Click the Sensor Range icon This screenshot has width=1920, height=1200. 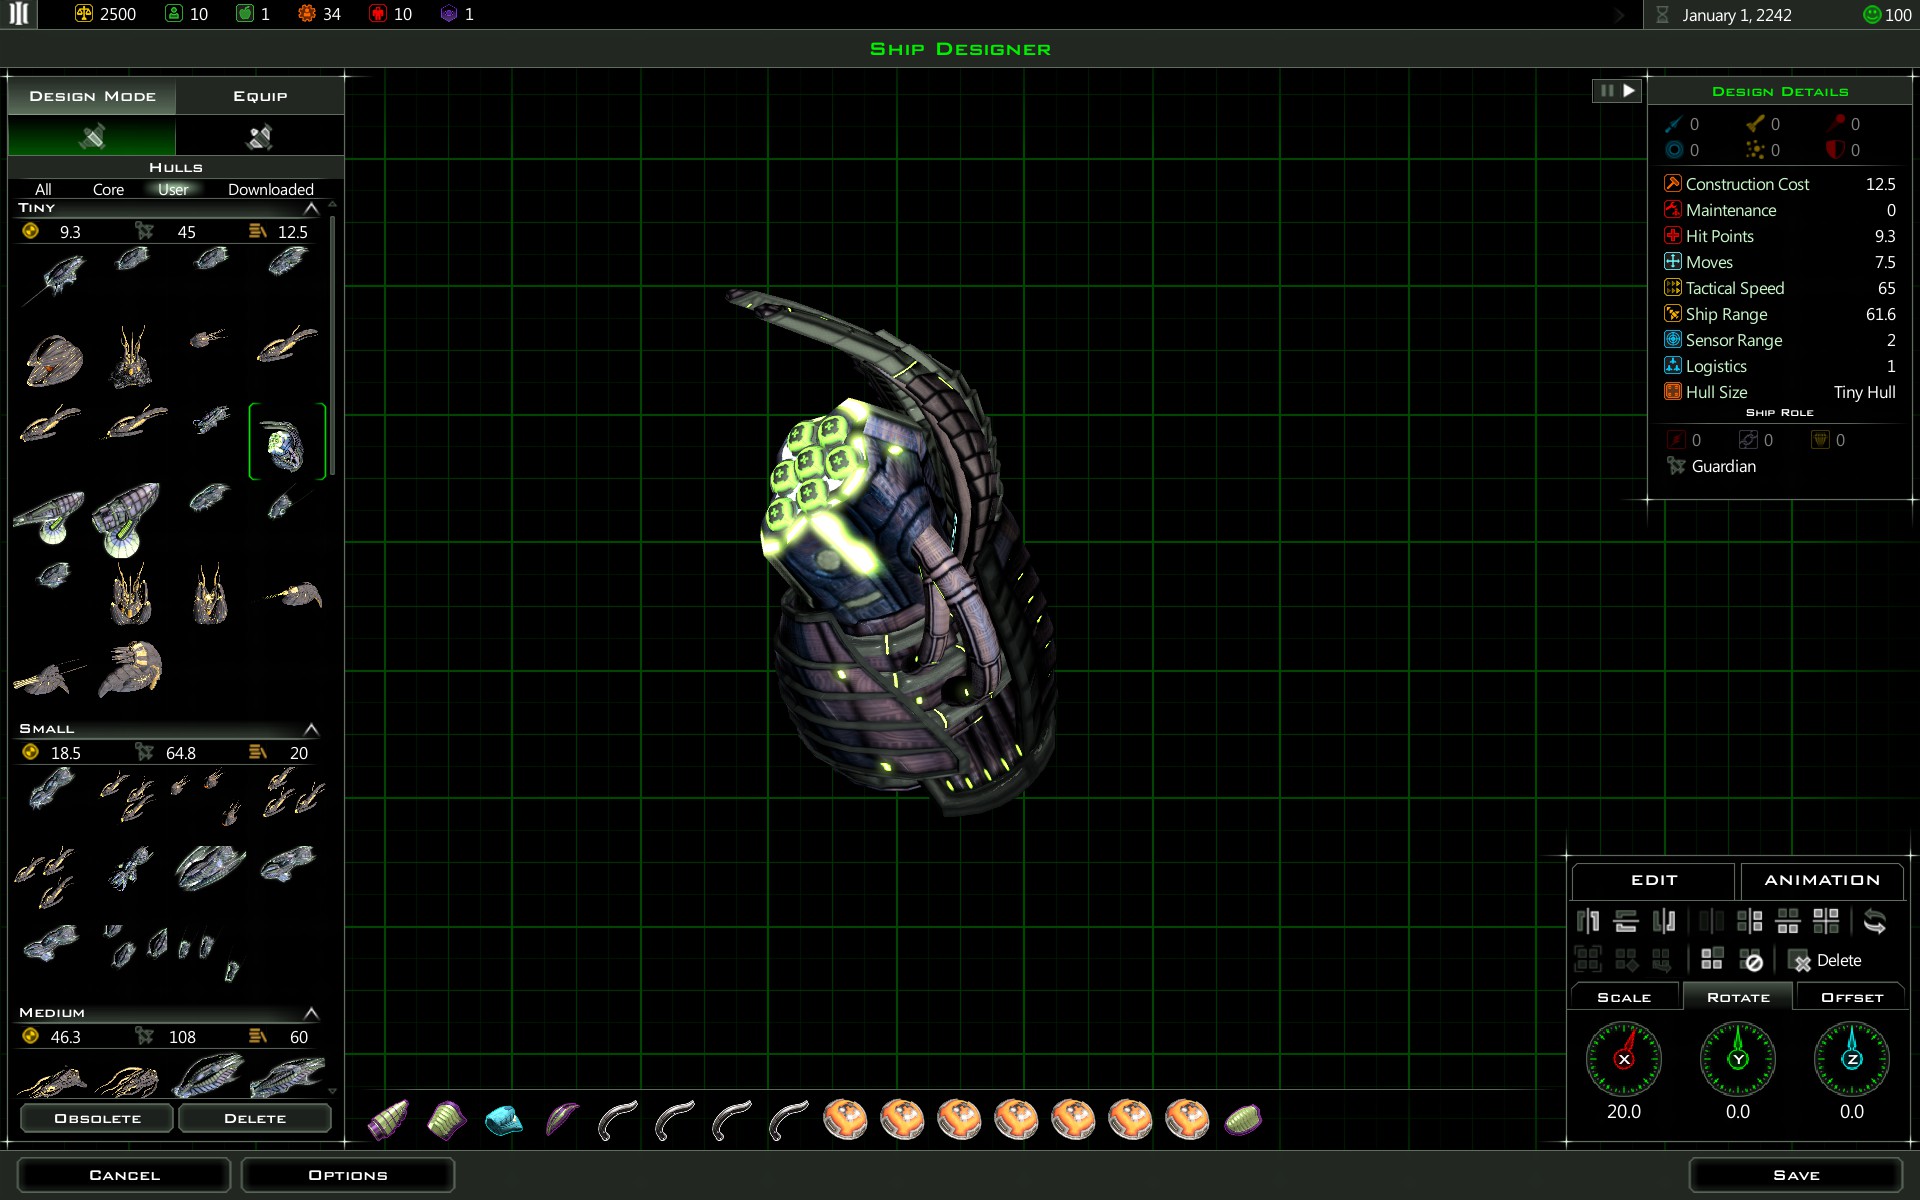point(1672,339)
